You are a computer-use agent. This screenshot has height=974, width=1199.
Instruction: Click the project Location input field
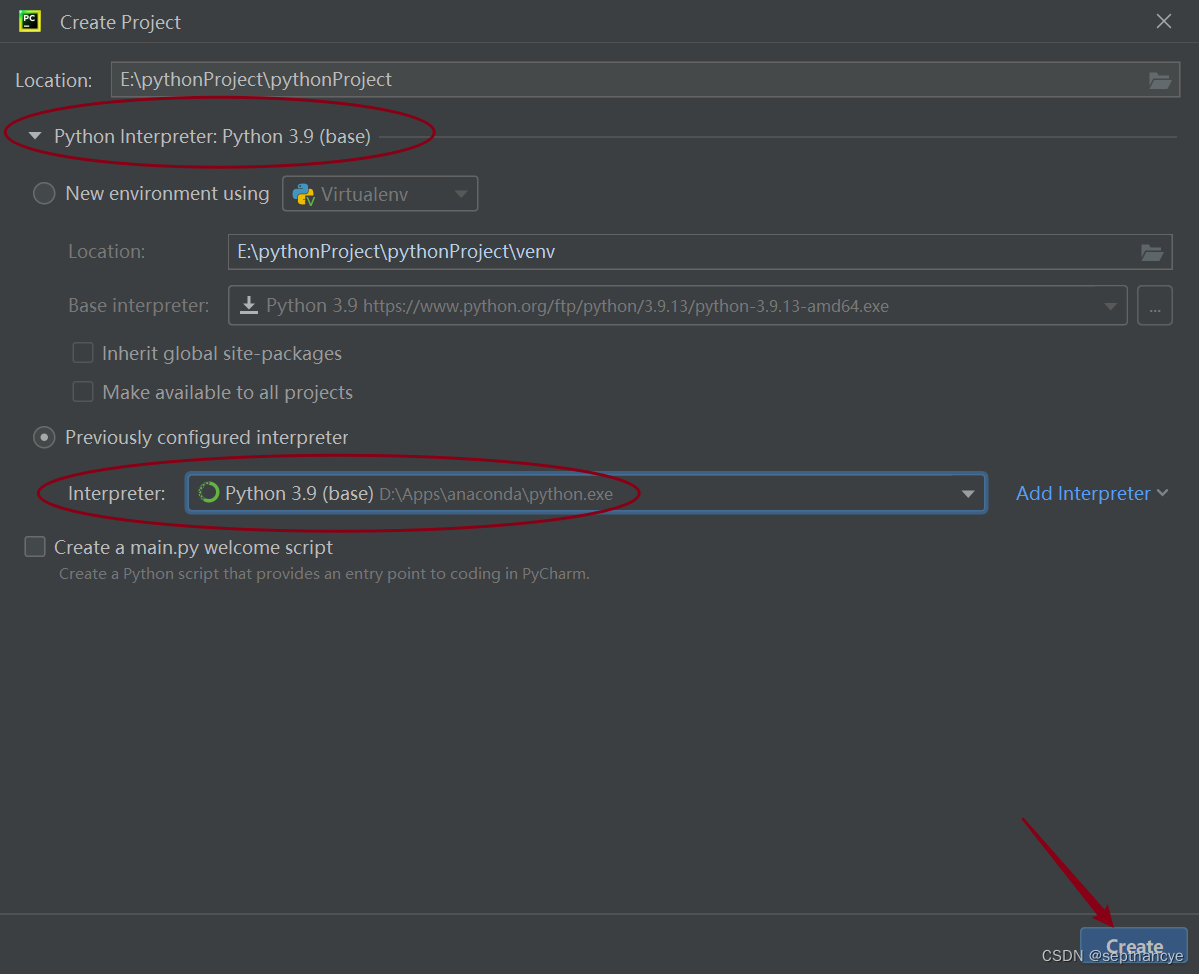[645, 80]
